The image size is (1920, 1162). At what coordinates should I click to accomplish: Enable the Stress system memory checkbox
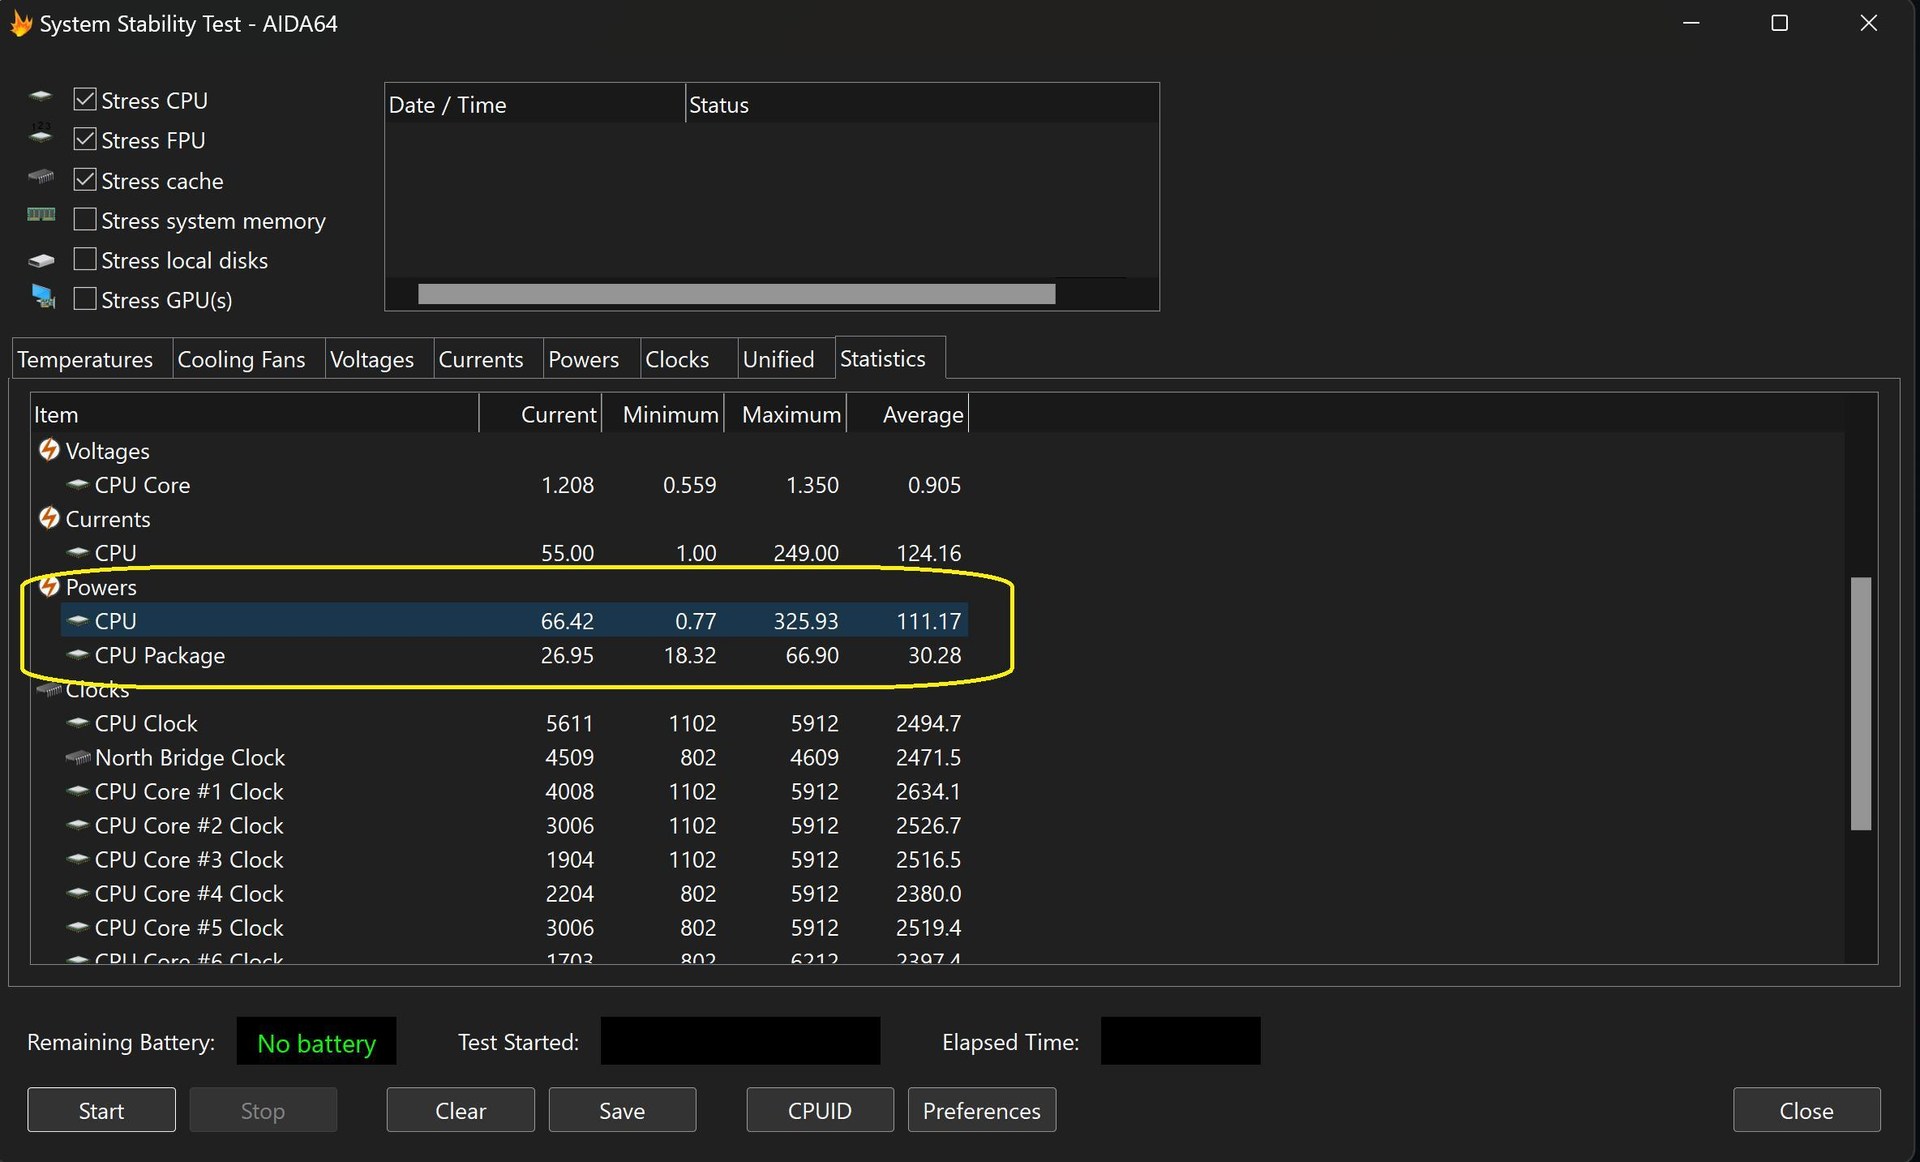click(85, 220)
